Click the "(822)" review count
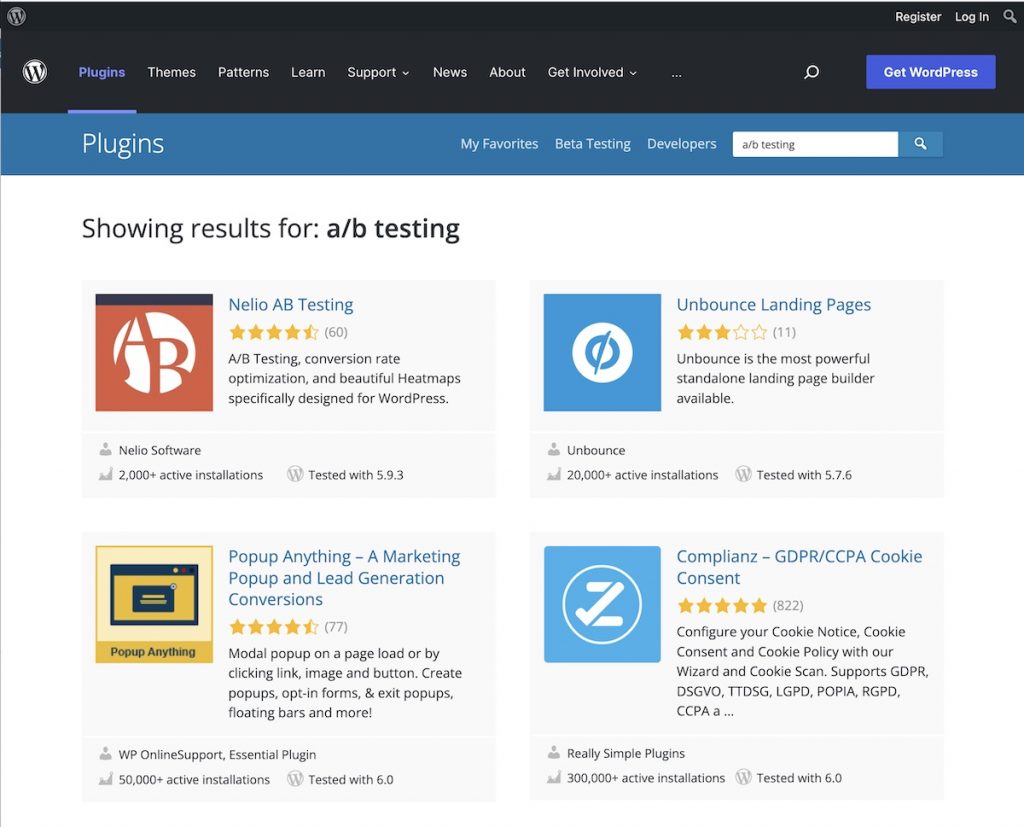The height and width of the screenshot is (827, 1024). click(x=788, y=606)
